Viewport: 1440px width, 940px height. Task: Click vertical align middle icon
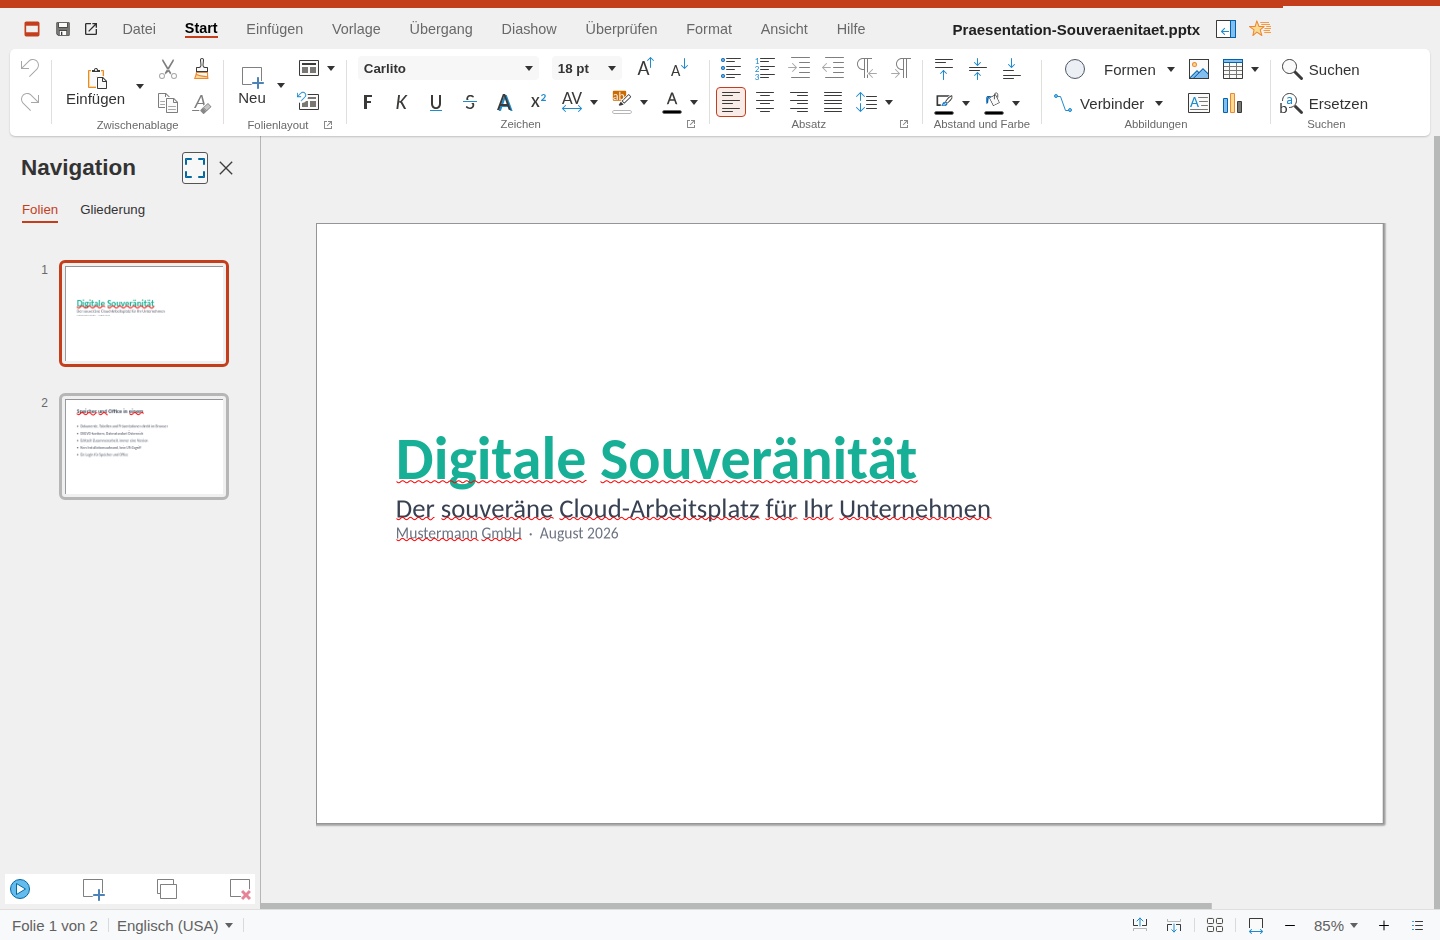pos(978,68)
